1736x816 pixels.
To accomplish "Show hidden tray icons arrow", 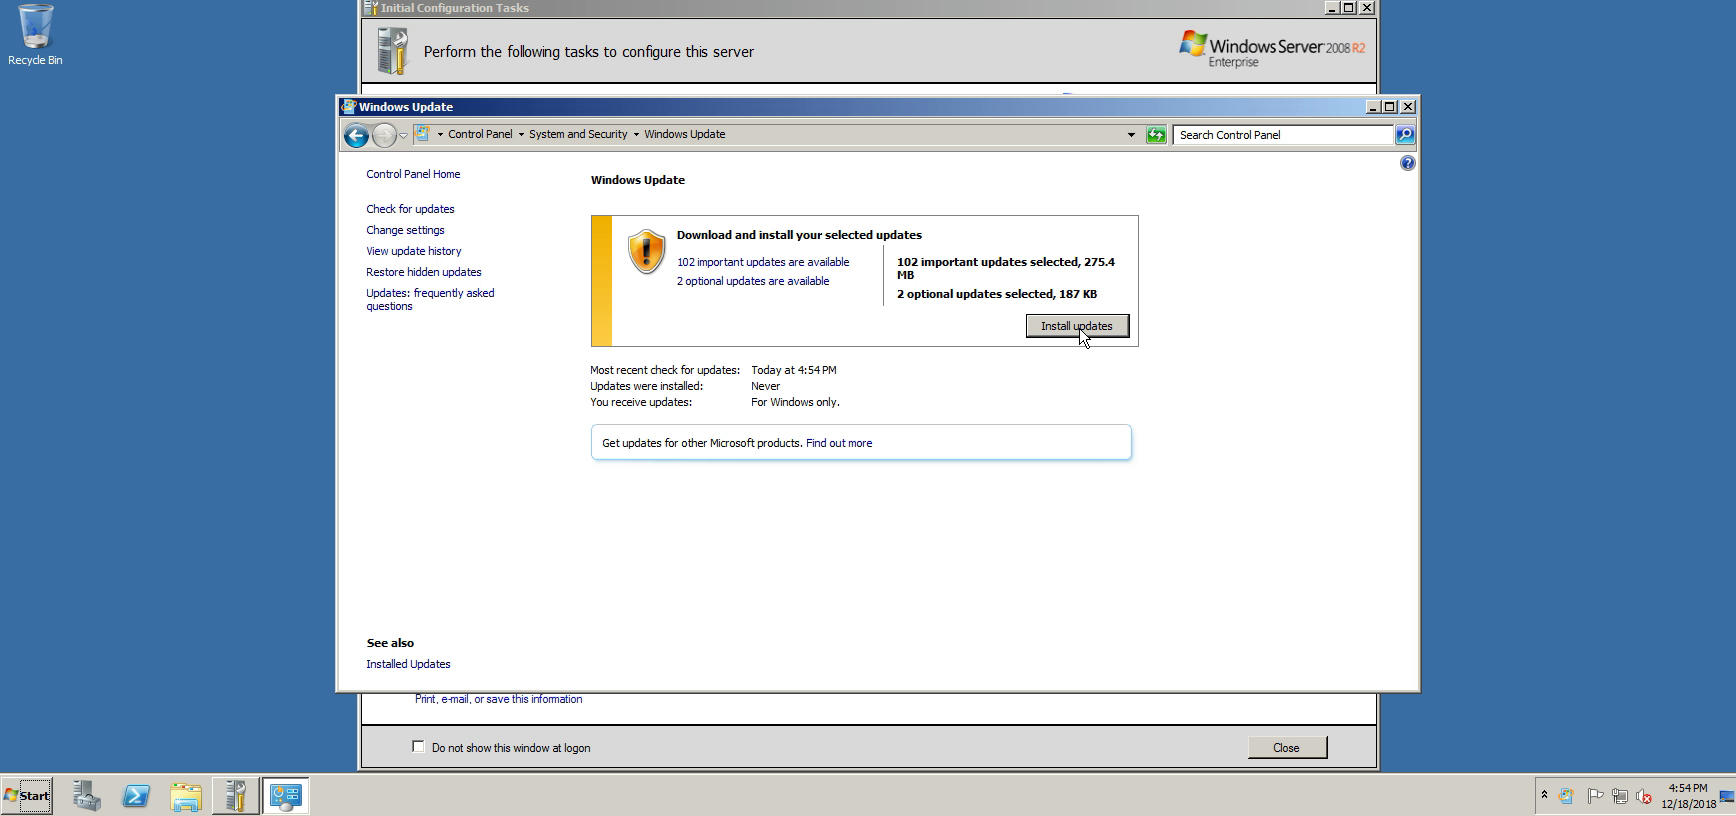I will [x=1544, y=795].
